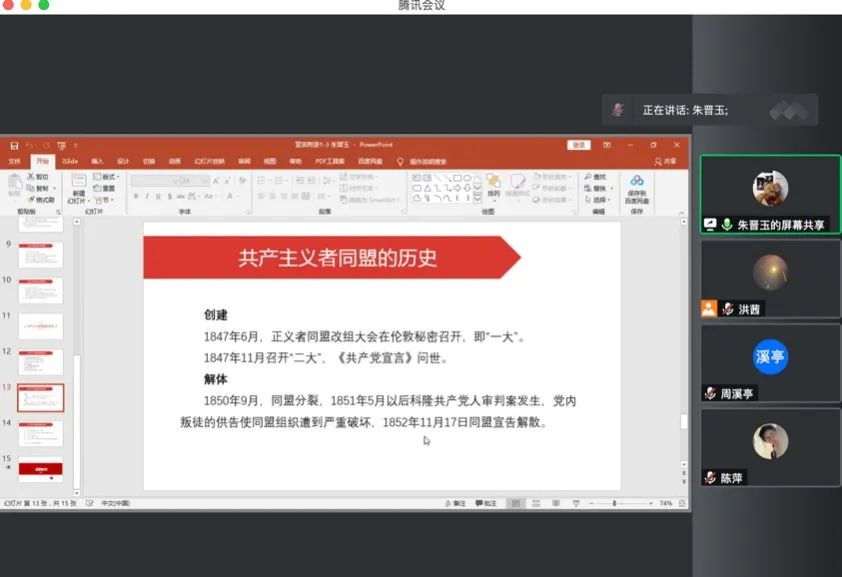Click the muted microphone icon beside 洪茜
Image resolution: width=842 pixels, height=577 pixels.
(x=729, y=310)
